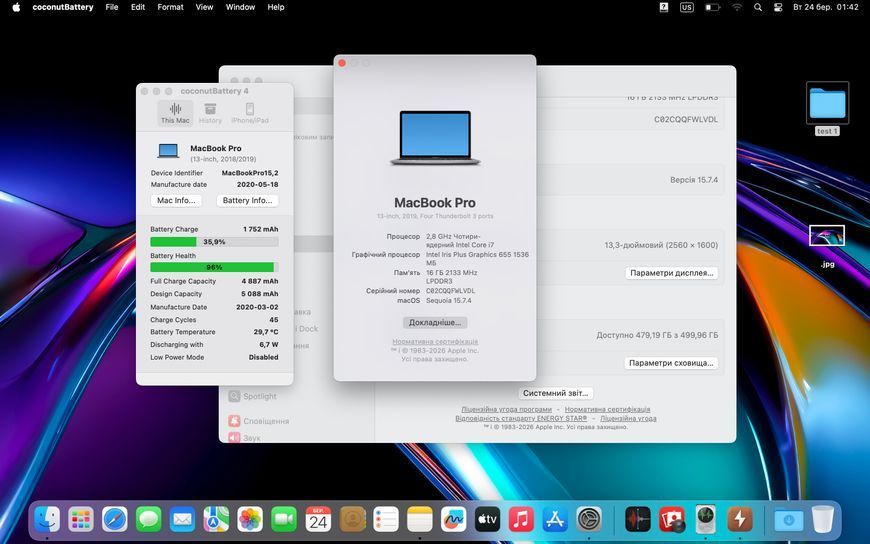Switch to the History tab in coconutBattery
The image size is (870, 544).
[210, 113]
